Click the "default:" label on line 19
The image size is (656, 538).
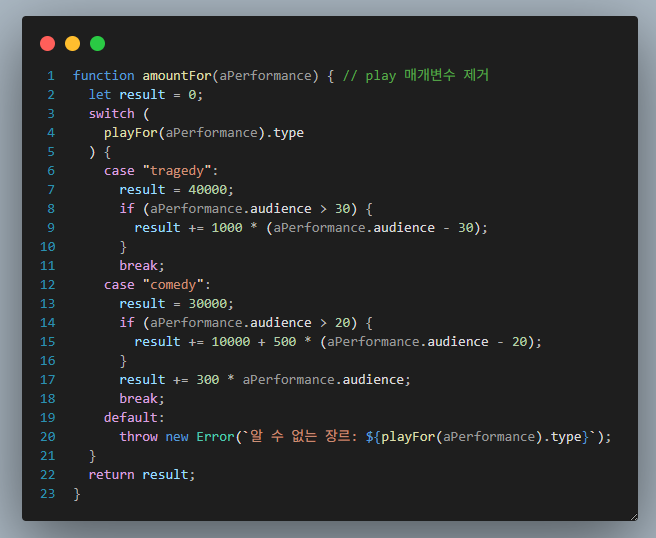pos(134,418)
